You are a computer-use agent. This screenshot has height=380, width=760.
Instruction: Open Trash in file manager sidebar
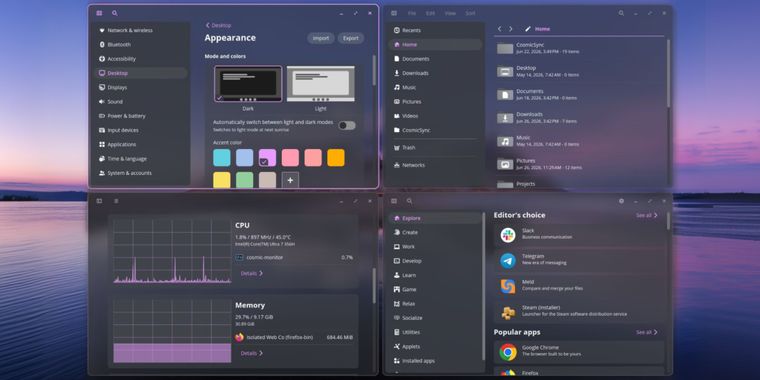click(x=435, y=147)
